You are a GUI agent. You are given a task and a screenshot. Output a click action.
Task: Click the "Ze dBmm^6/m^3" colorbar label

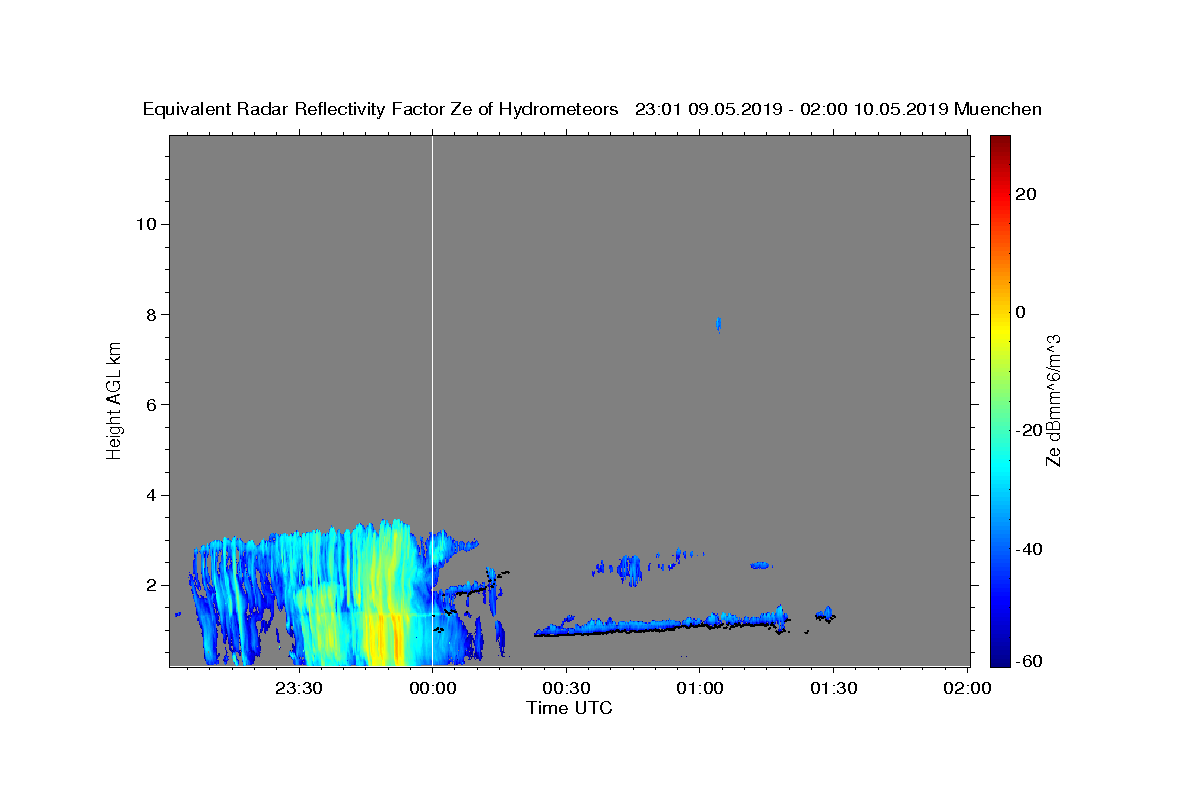click(x=1053, y=401)
